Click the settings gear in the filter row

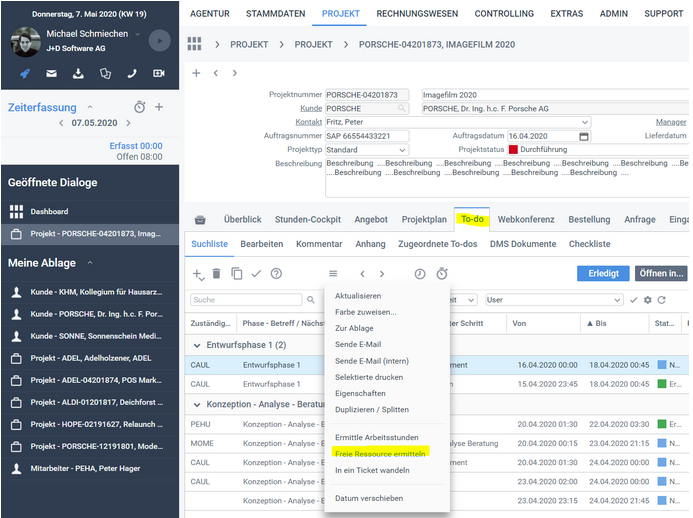[x=647, y=300]
